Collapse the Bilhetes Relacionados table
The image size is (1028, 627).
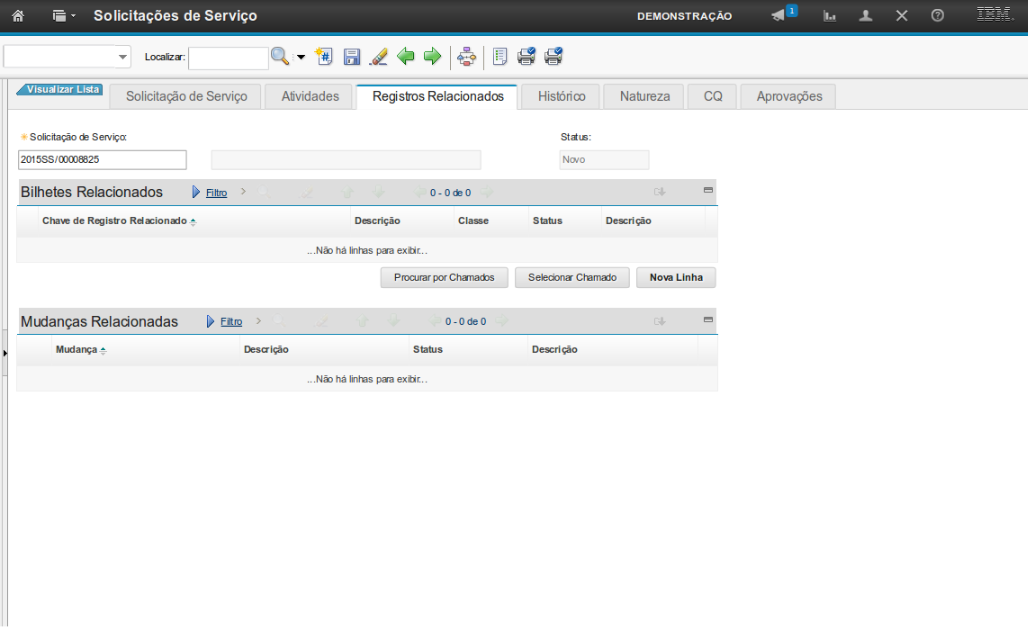tap(708, 190)
